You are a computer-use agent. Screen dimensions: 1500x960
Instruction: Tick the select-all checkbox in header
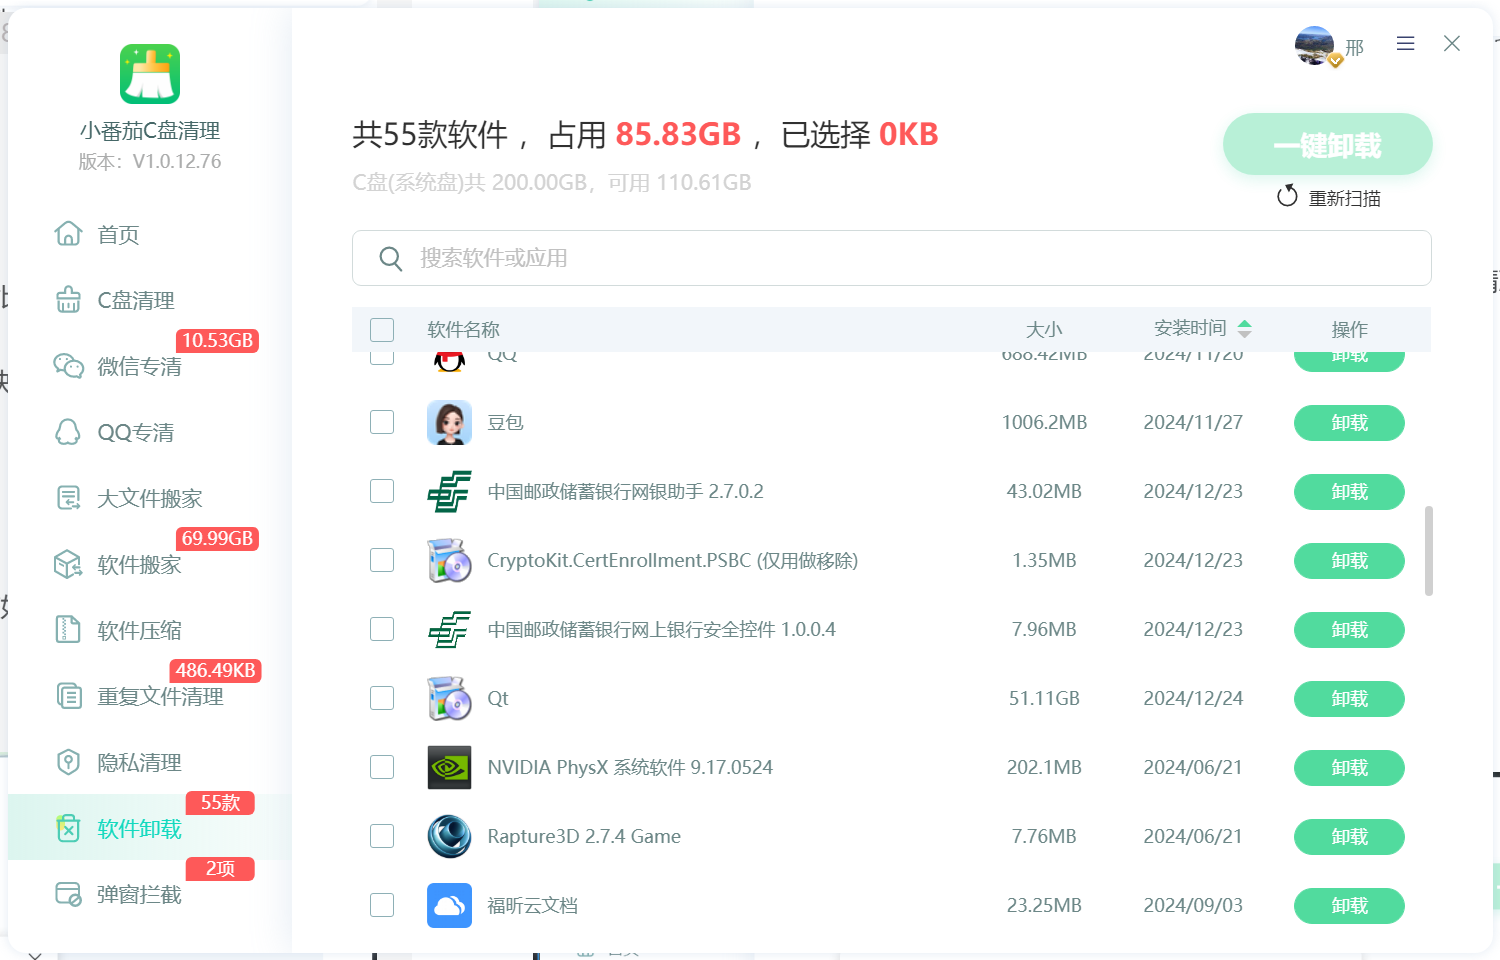click(x=382, y=330)
